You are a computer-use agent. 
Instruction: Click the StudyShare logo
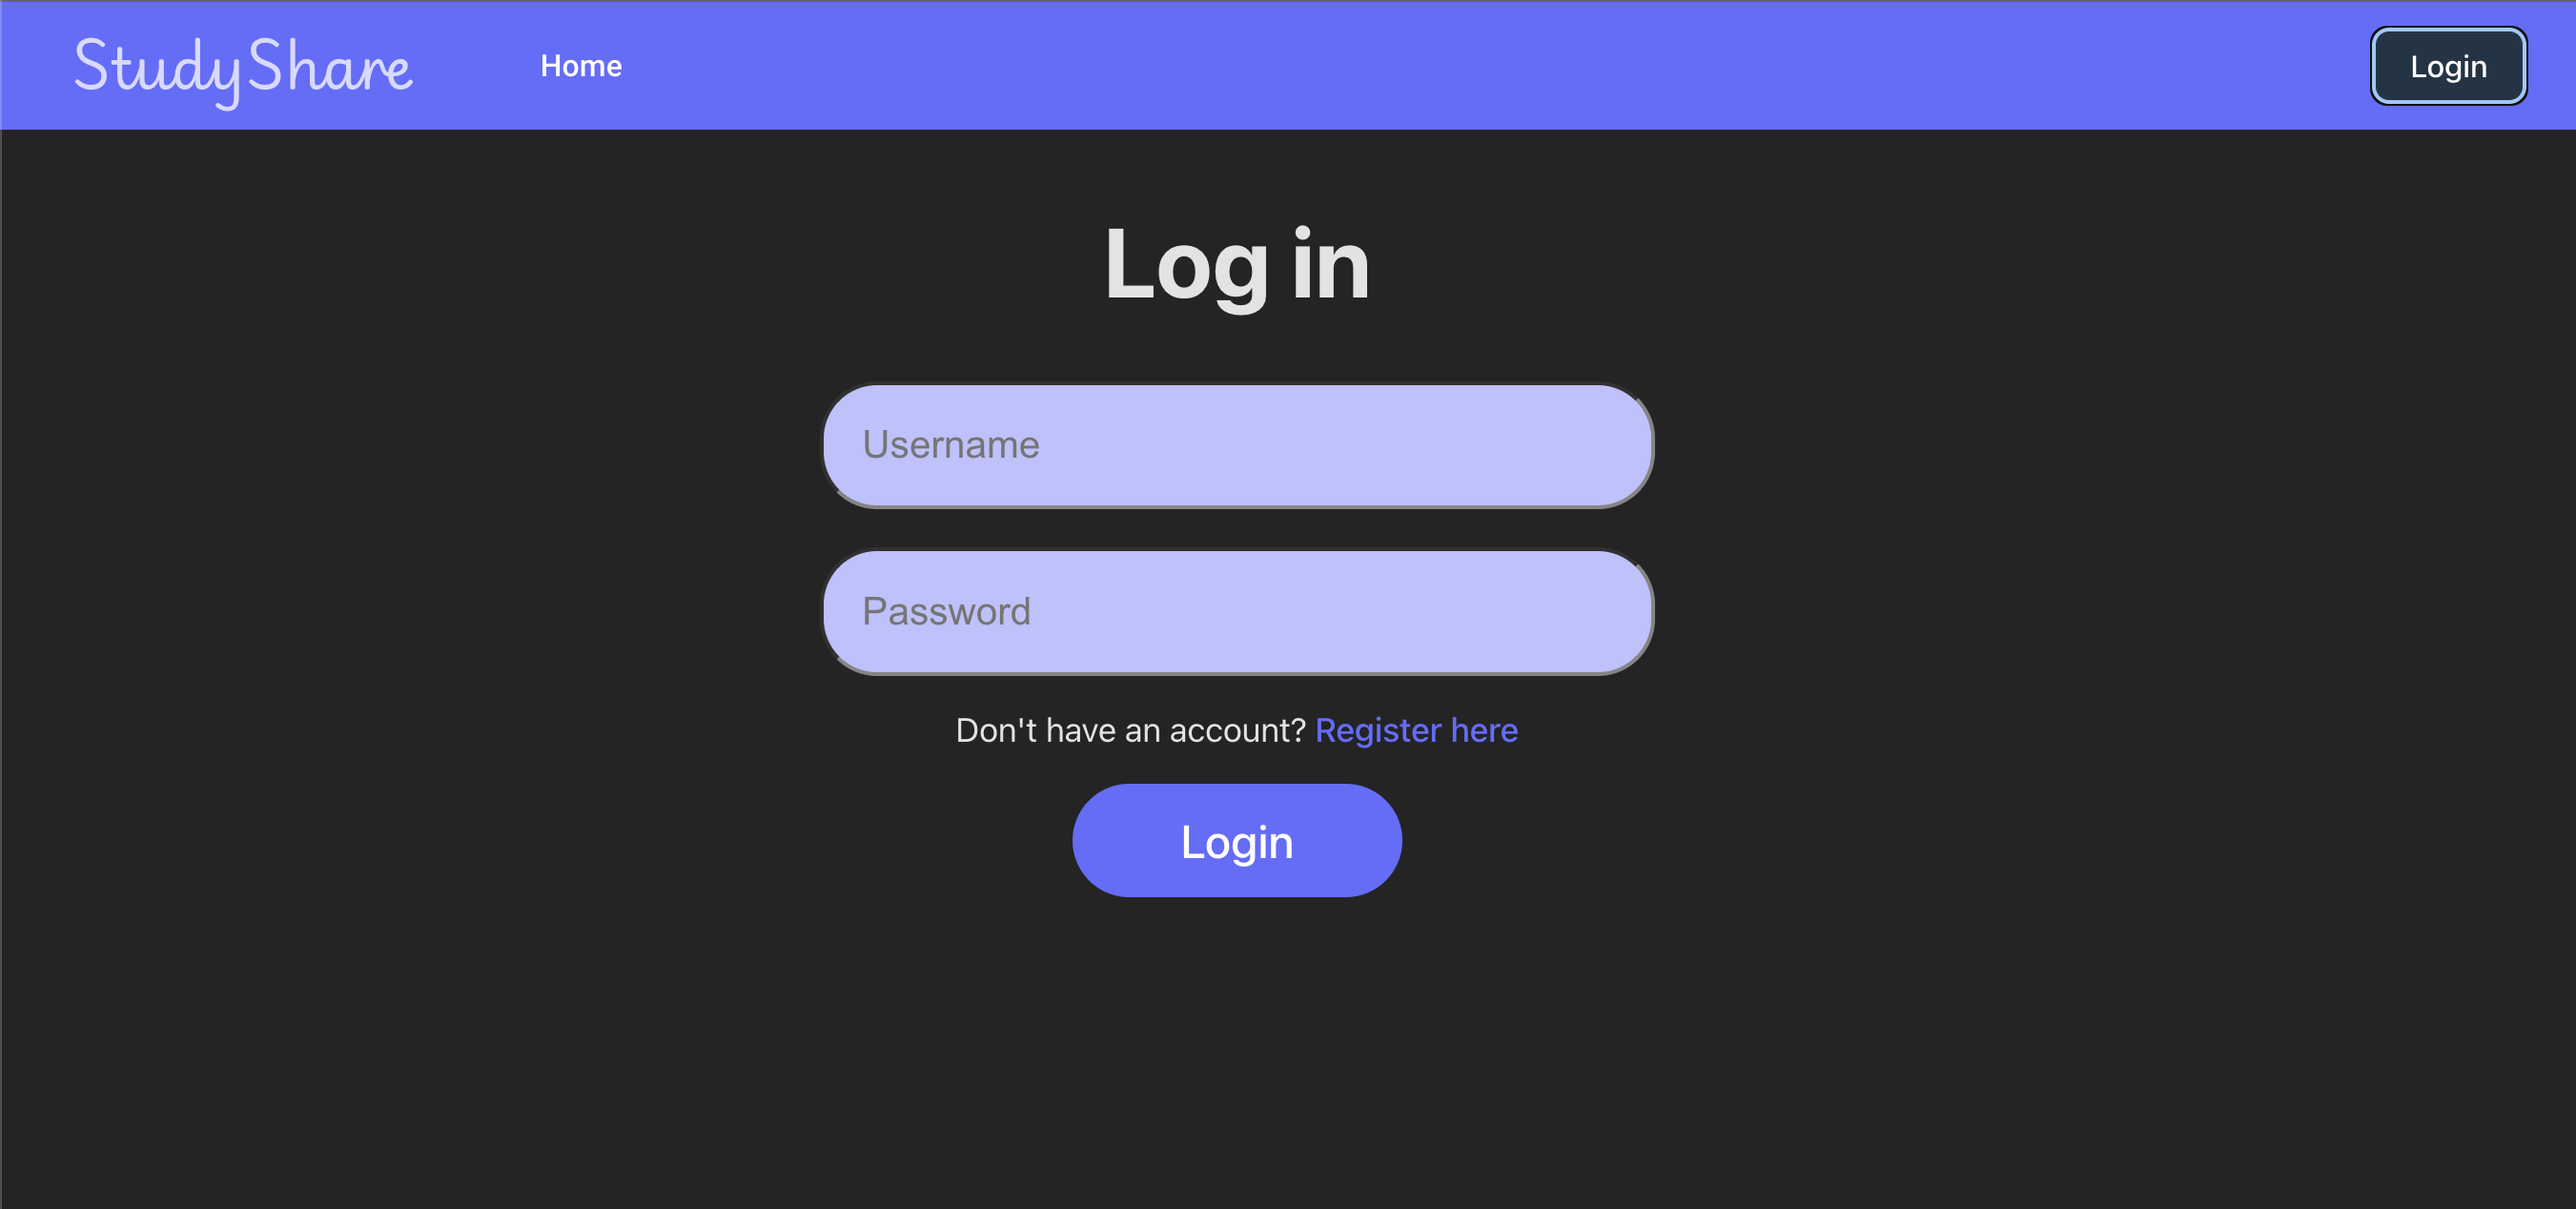point(243,67)
